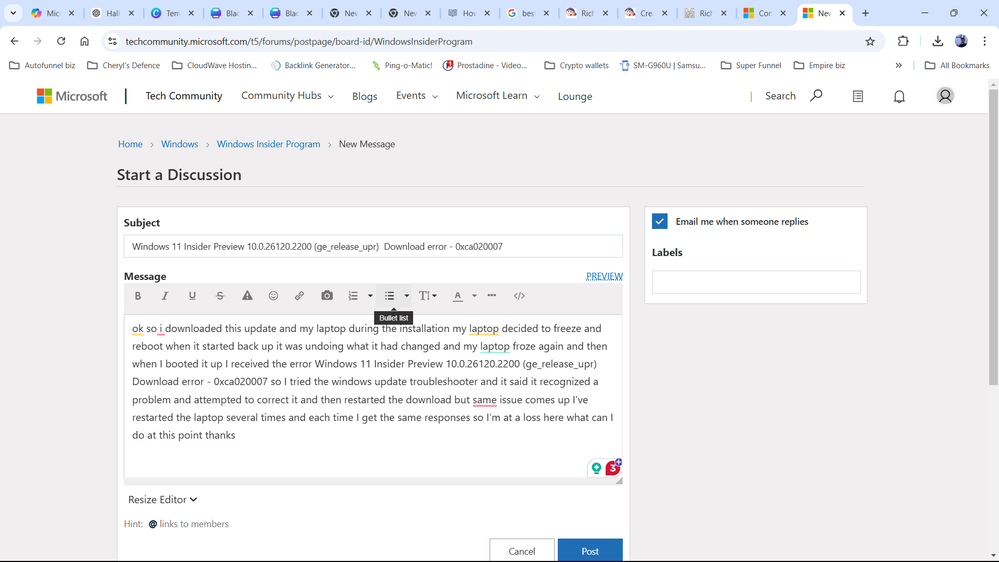The height and width of the screenshot is (562, 999).
Task: Open the Grammarly suggestions badge
Action: point(613,468)
